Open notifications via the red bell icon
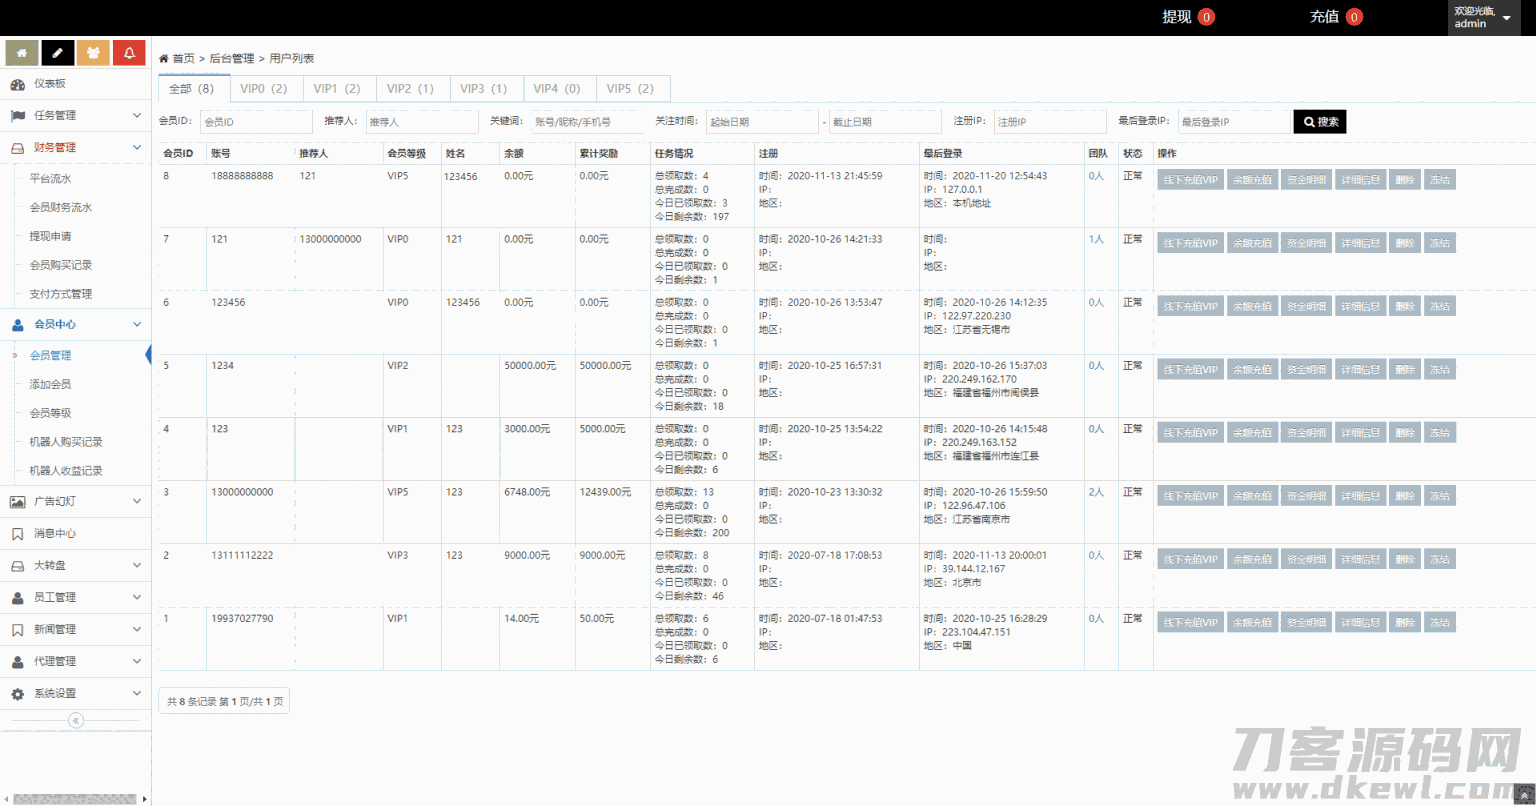Image resolution: width=1536 pixels, height=806 pixels. coord(129,51)
